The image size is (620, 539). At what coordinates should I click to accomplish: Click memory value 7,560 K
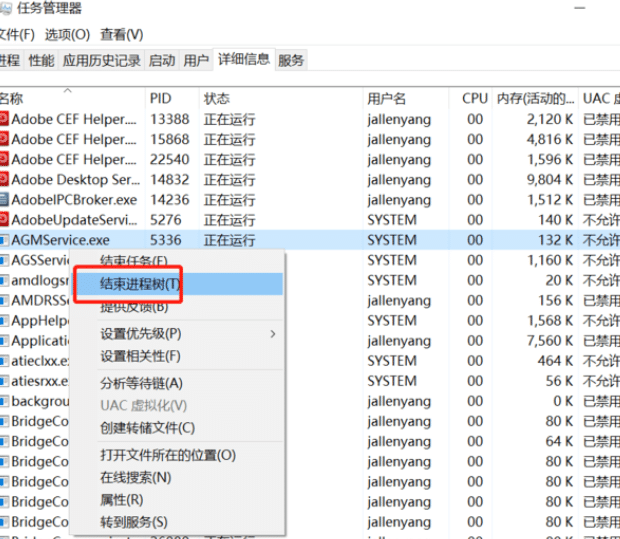(x=550, y=340)
